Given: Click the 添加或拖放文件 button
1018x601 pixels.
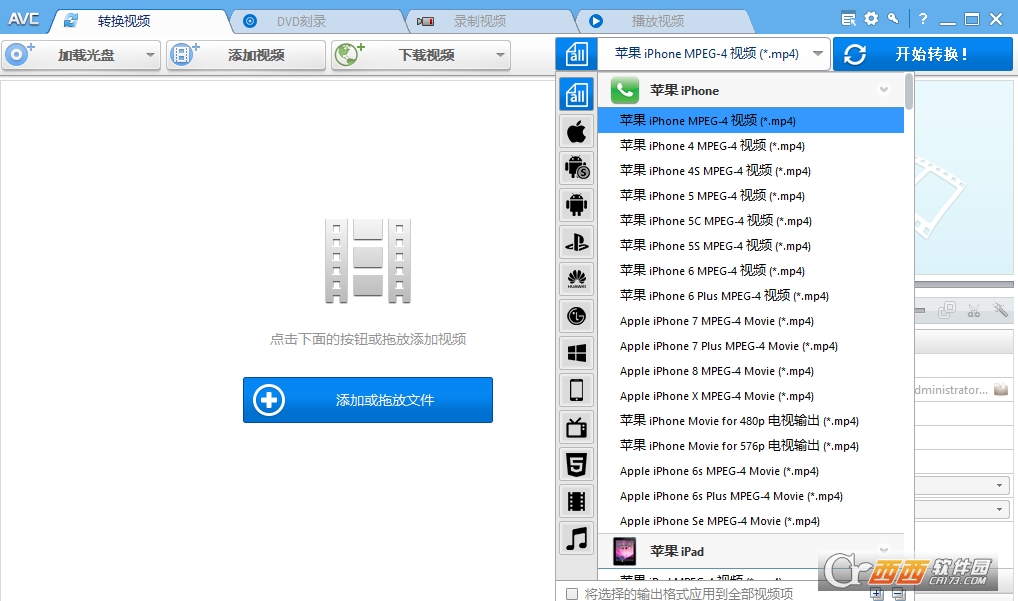Looking at the screenshot, I should [x=367, y=400].
